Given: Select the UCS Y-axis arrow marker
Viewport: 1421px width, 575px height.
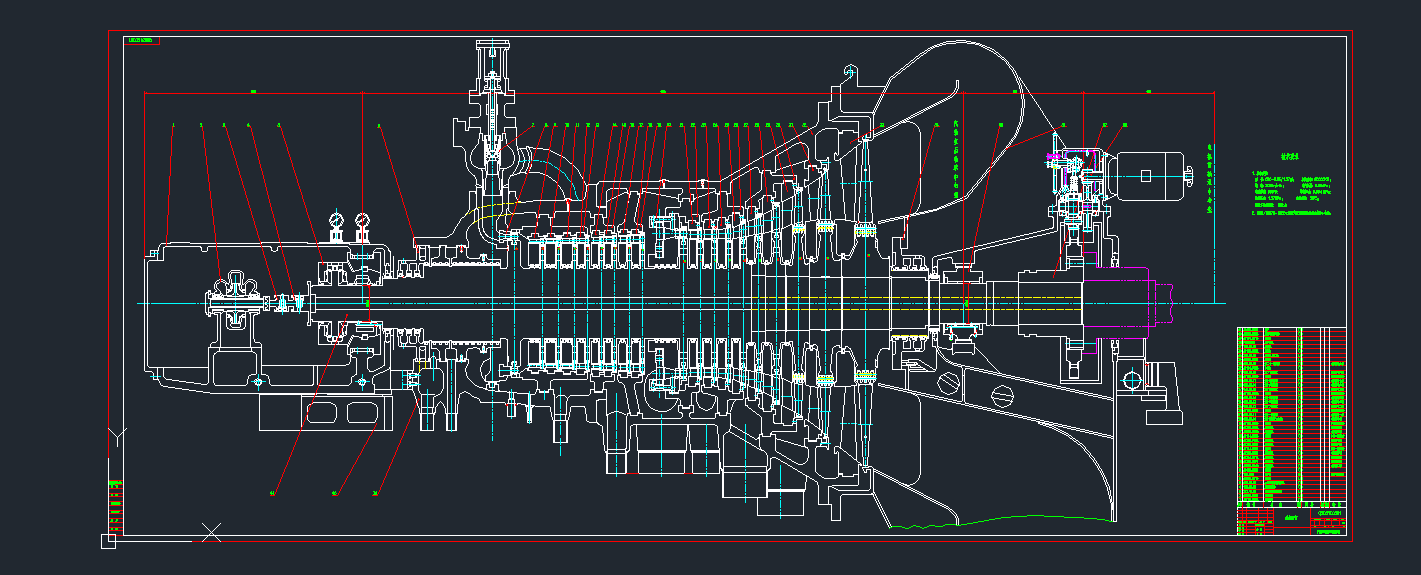Looking at the screenshot, I should (118, 436).
